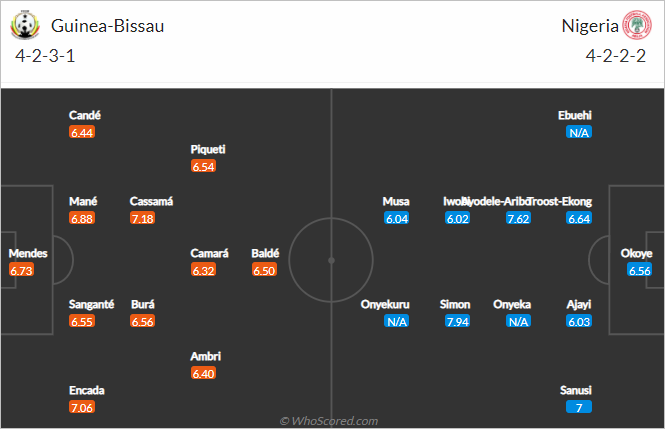Click the Piqueti player label
This screenshot has width=665, height=429.
[208, 149]
